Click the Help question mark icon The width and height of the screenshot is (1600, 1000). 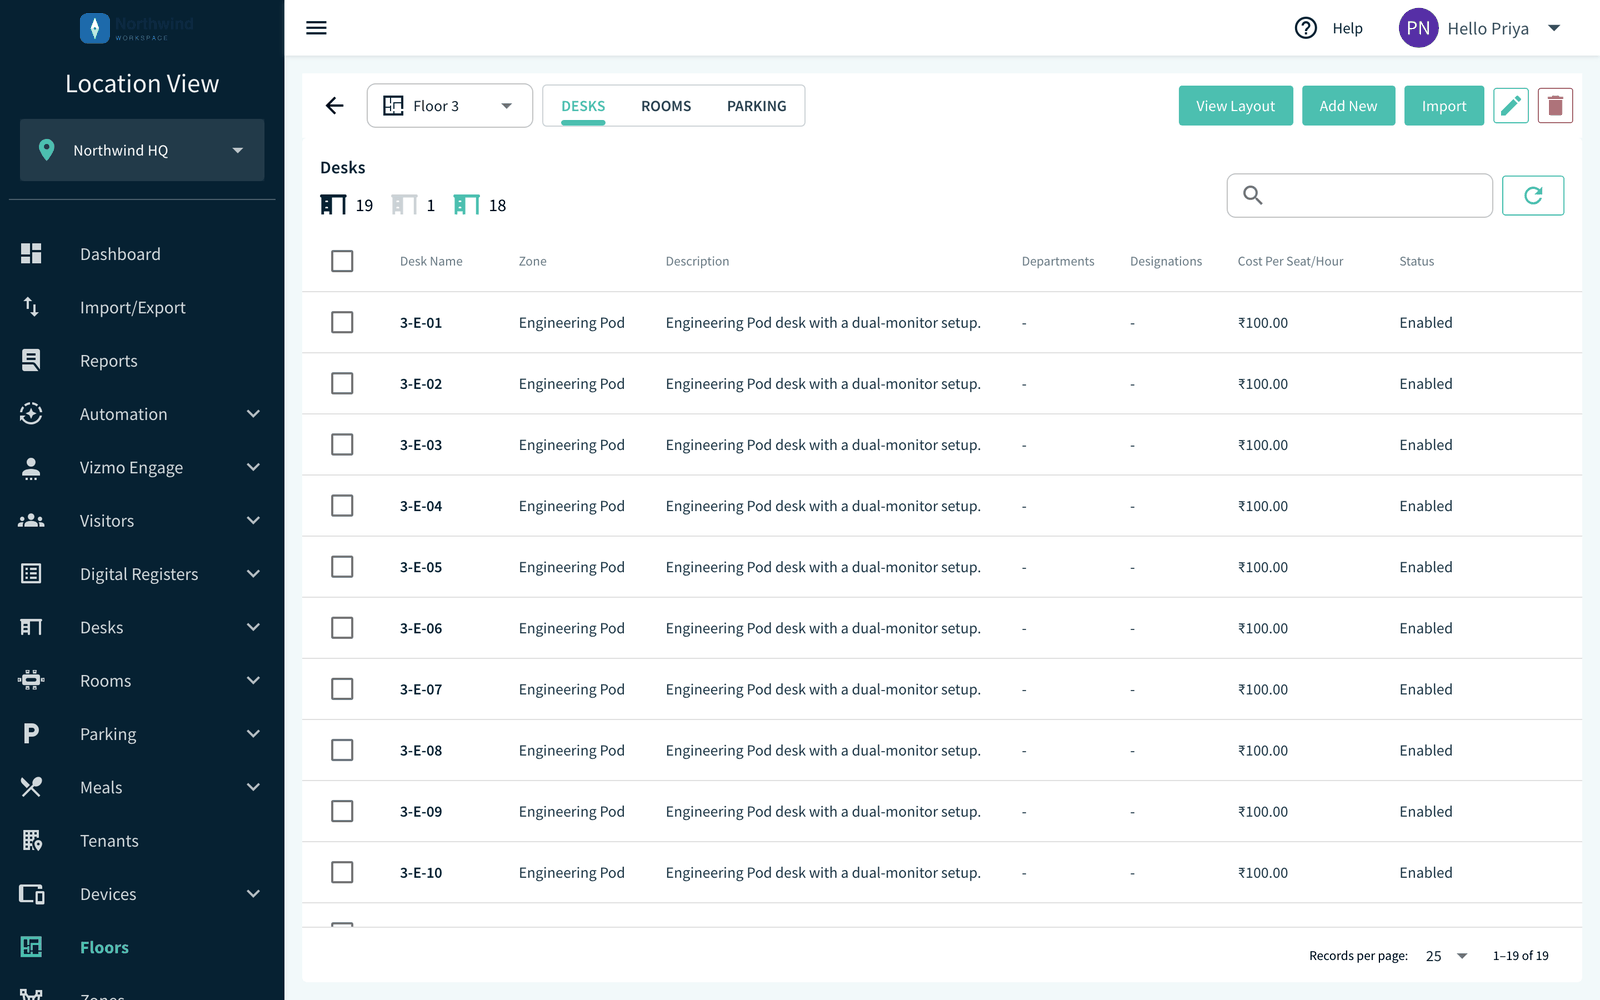click(x=1306, y=28)
